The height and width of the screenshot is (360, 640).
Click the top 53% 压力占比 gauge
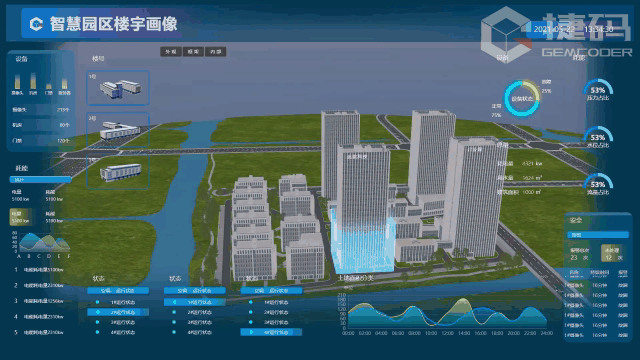coord(598,90)
